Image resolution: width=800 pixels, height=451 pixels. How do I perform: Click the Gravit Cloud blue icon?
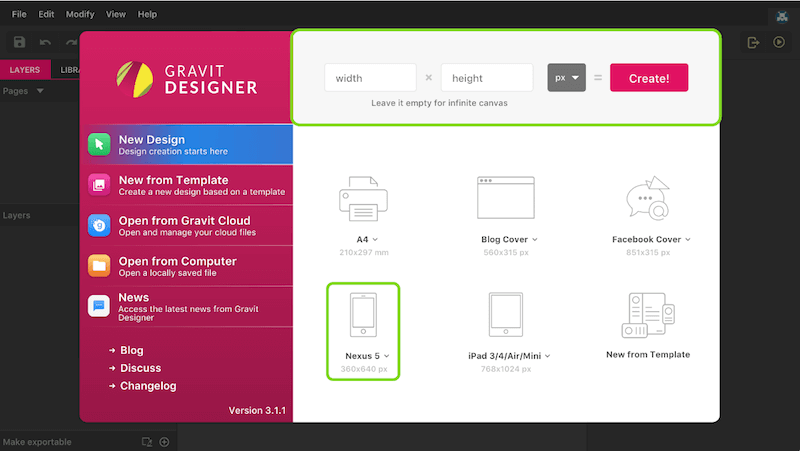pyautogui.click(x=99, y=226)
